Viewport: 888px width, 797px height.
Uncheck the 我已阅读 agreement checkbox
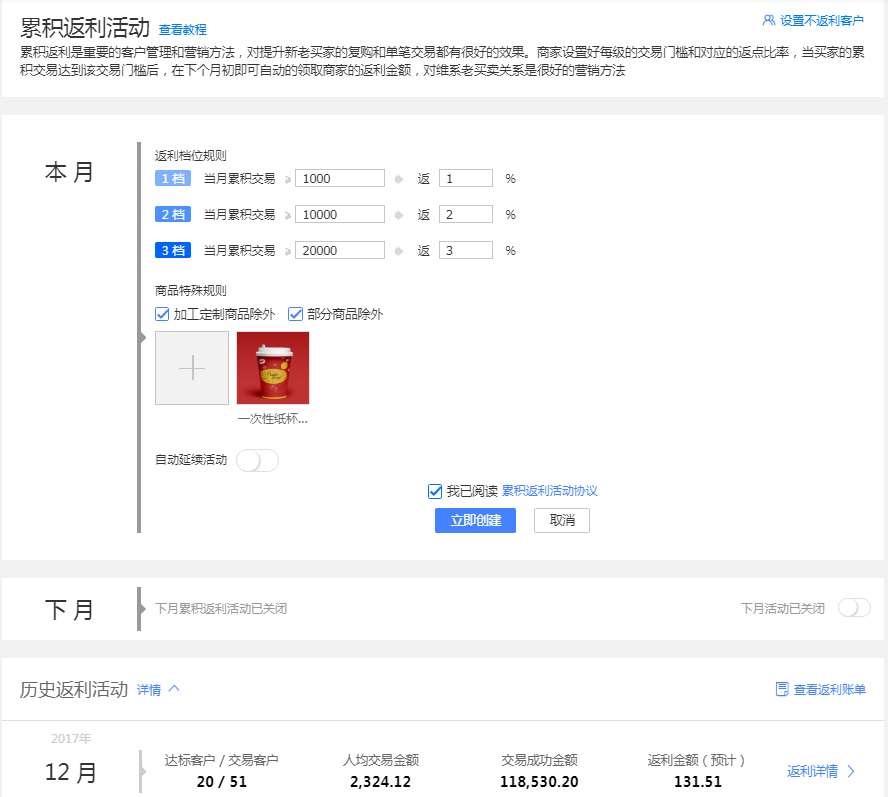[x=435, y=491]
